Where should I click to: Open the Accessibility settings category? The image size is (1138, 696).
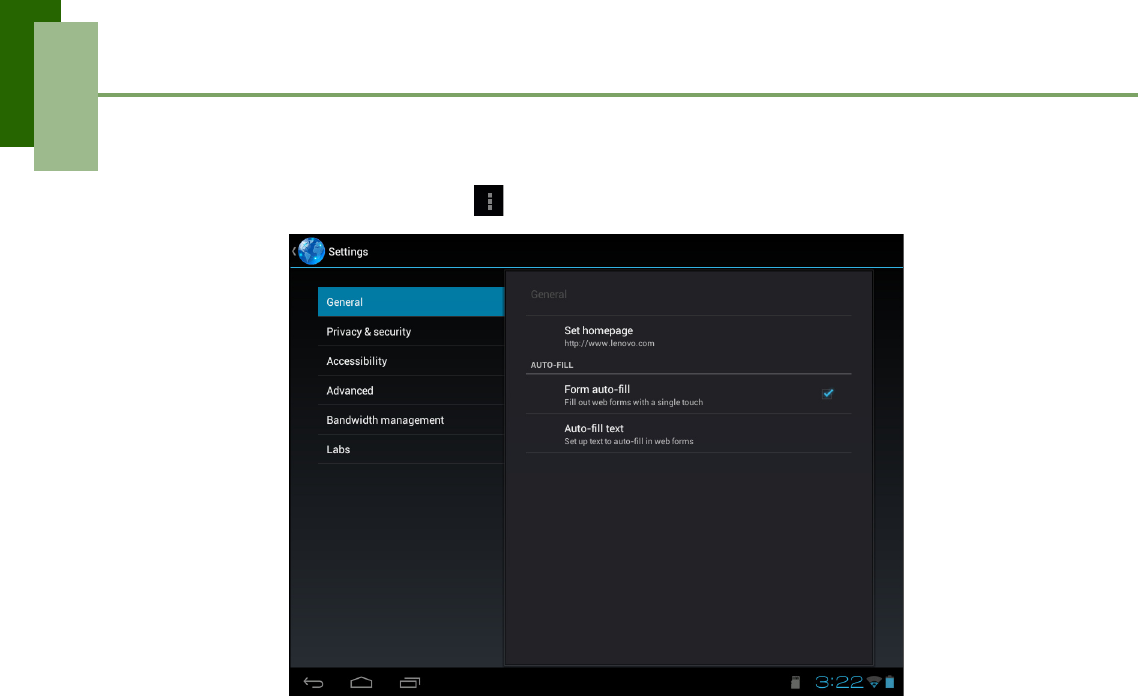click(411, 361)
